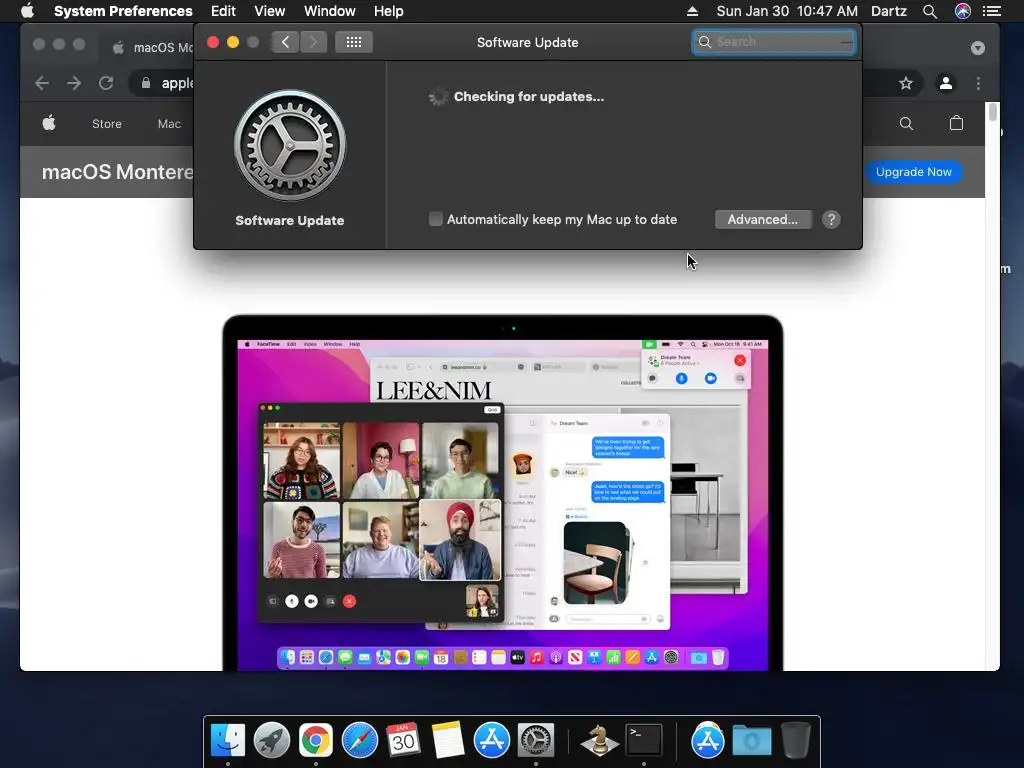Open Chrome profile avatar
The image size is (1024, 768).
click(x=945, y=83)
